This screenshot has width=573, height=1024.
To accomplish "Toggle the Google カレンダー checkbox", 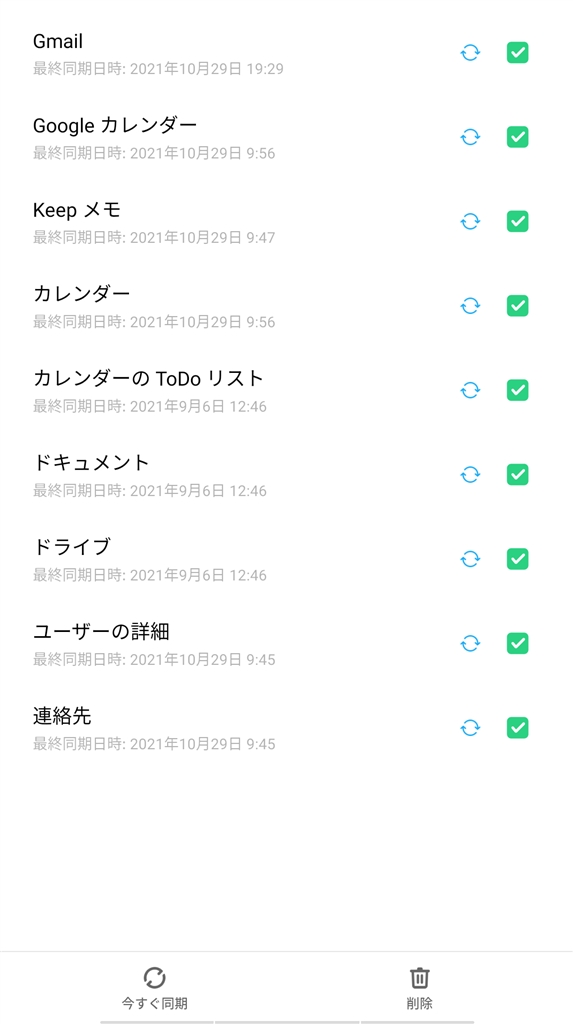I will [x=517, y=137].
